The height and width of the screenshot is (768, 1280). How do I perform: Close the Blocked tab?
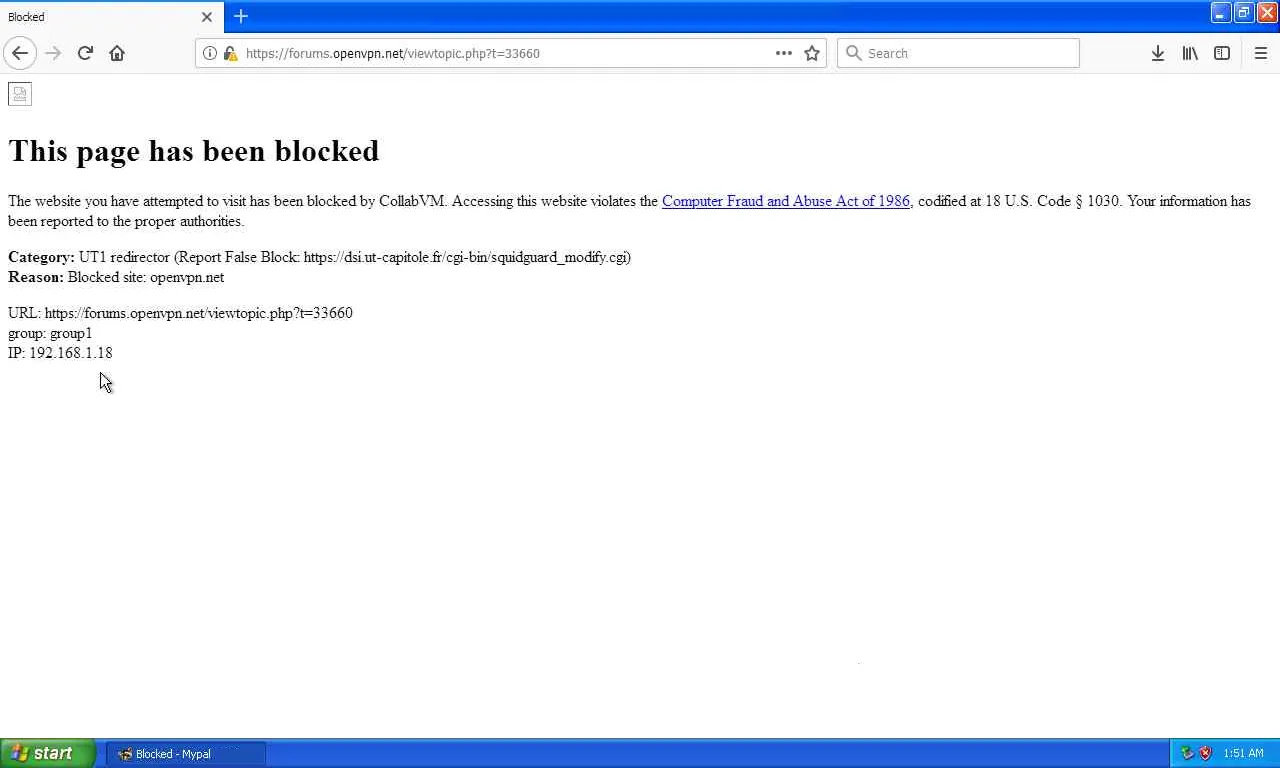(x=207, y=17)
